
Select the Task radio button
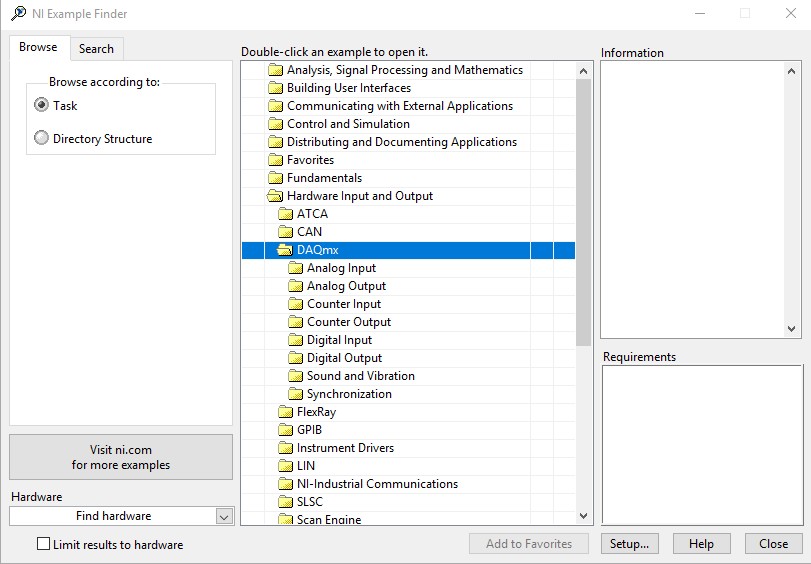[x=41, y=105]
